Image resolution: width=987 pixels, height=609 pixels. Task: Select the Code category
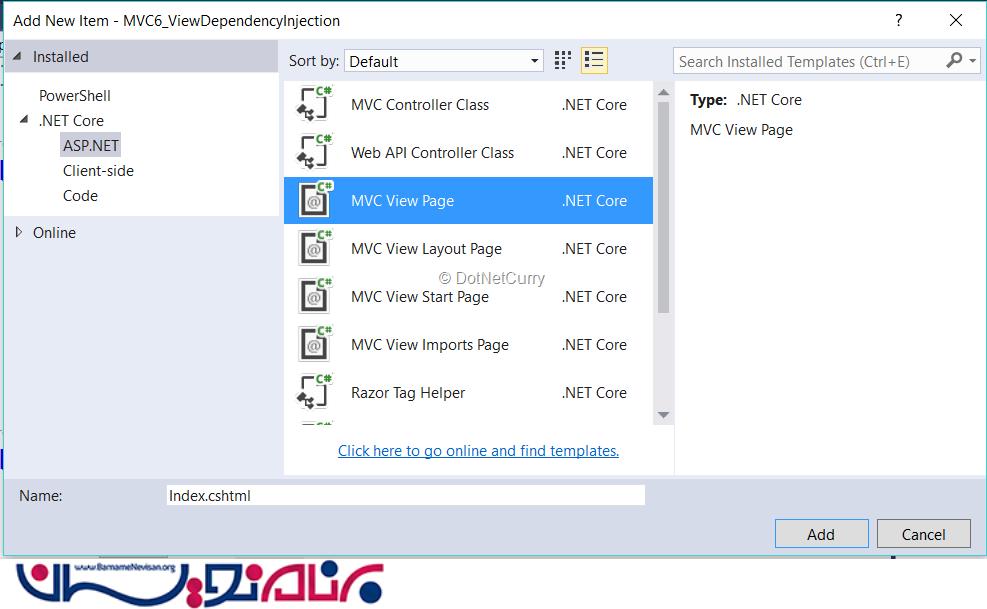(80, 196)
